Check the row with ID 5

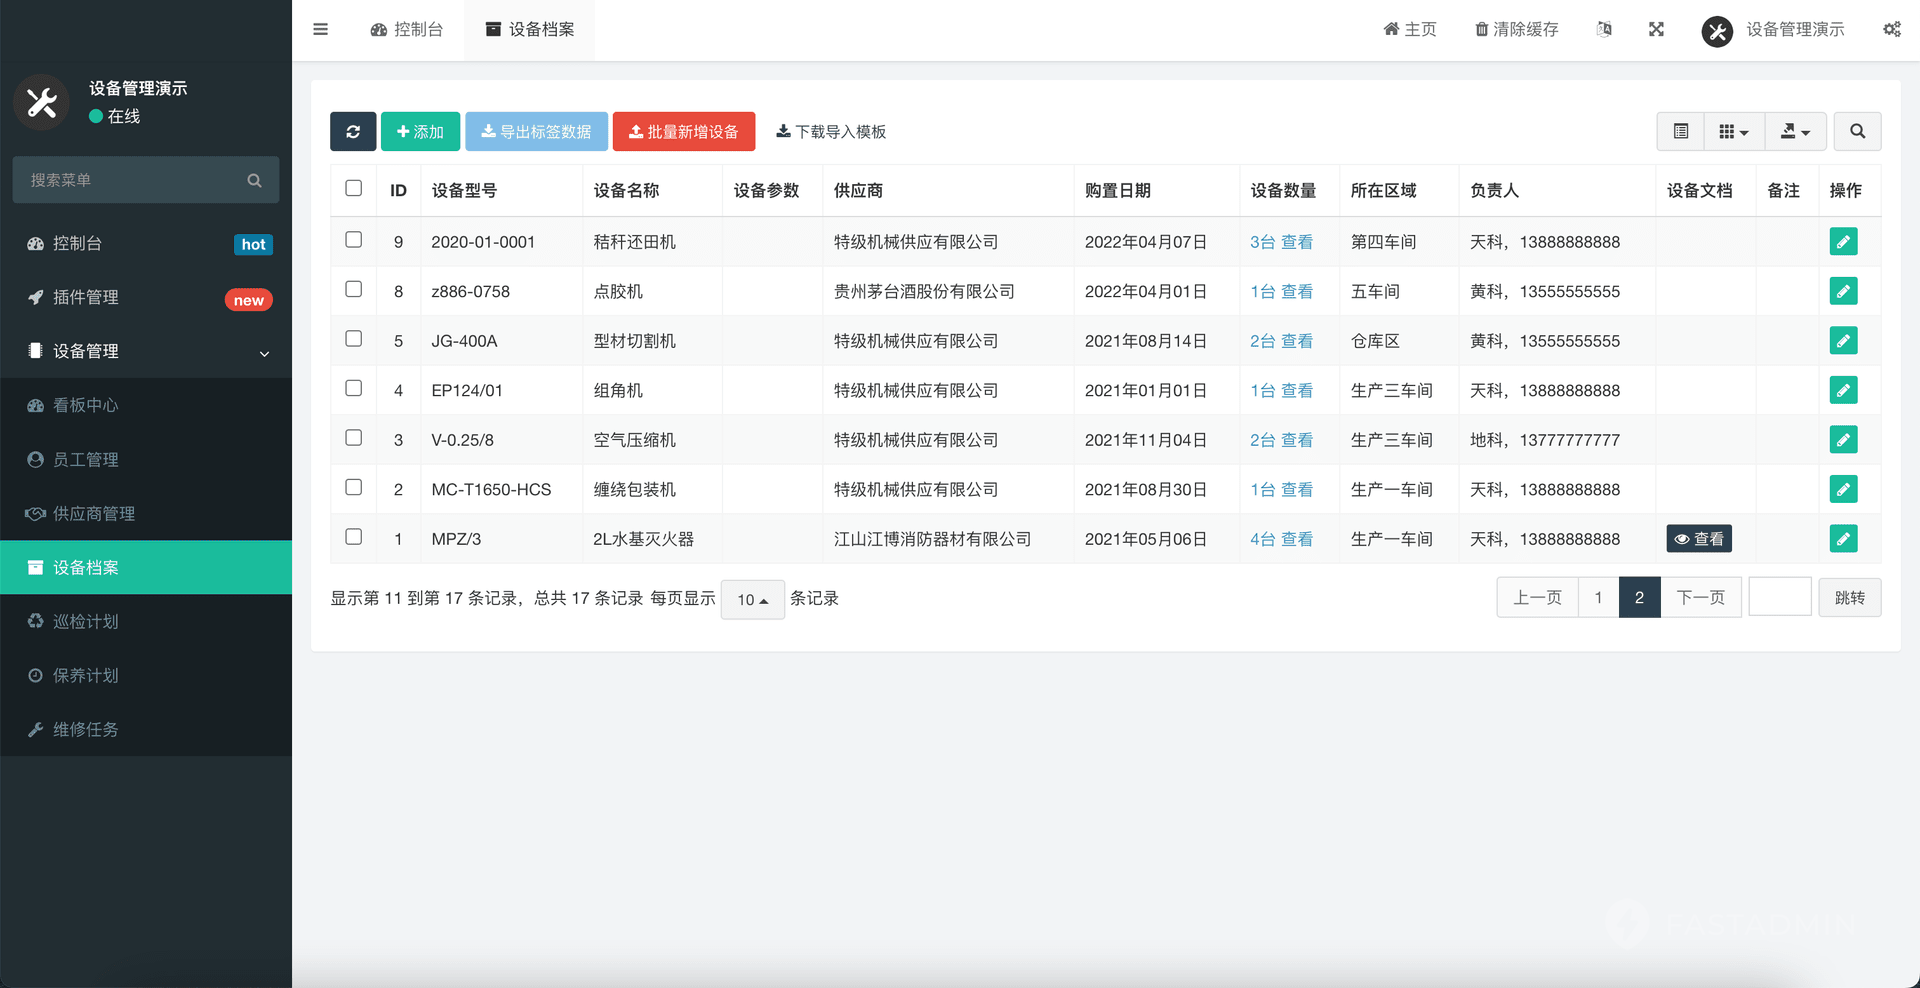tap(353, 338)
